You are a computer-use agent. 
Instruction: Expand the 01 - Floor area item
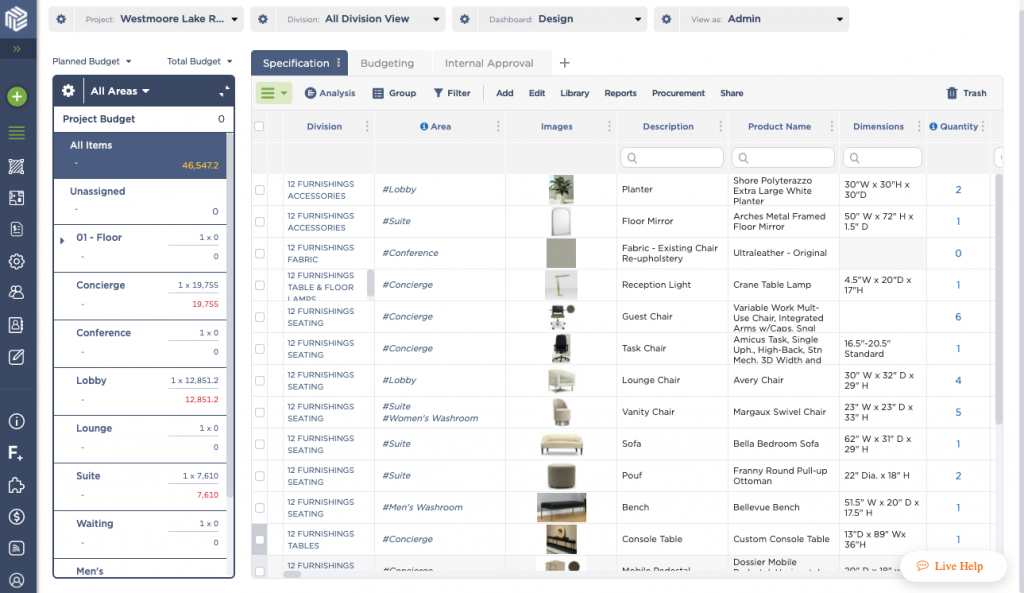[61, 240]
